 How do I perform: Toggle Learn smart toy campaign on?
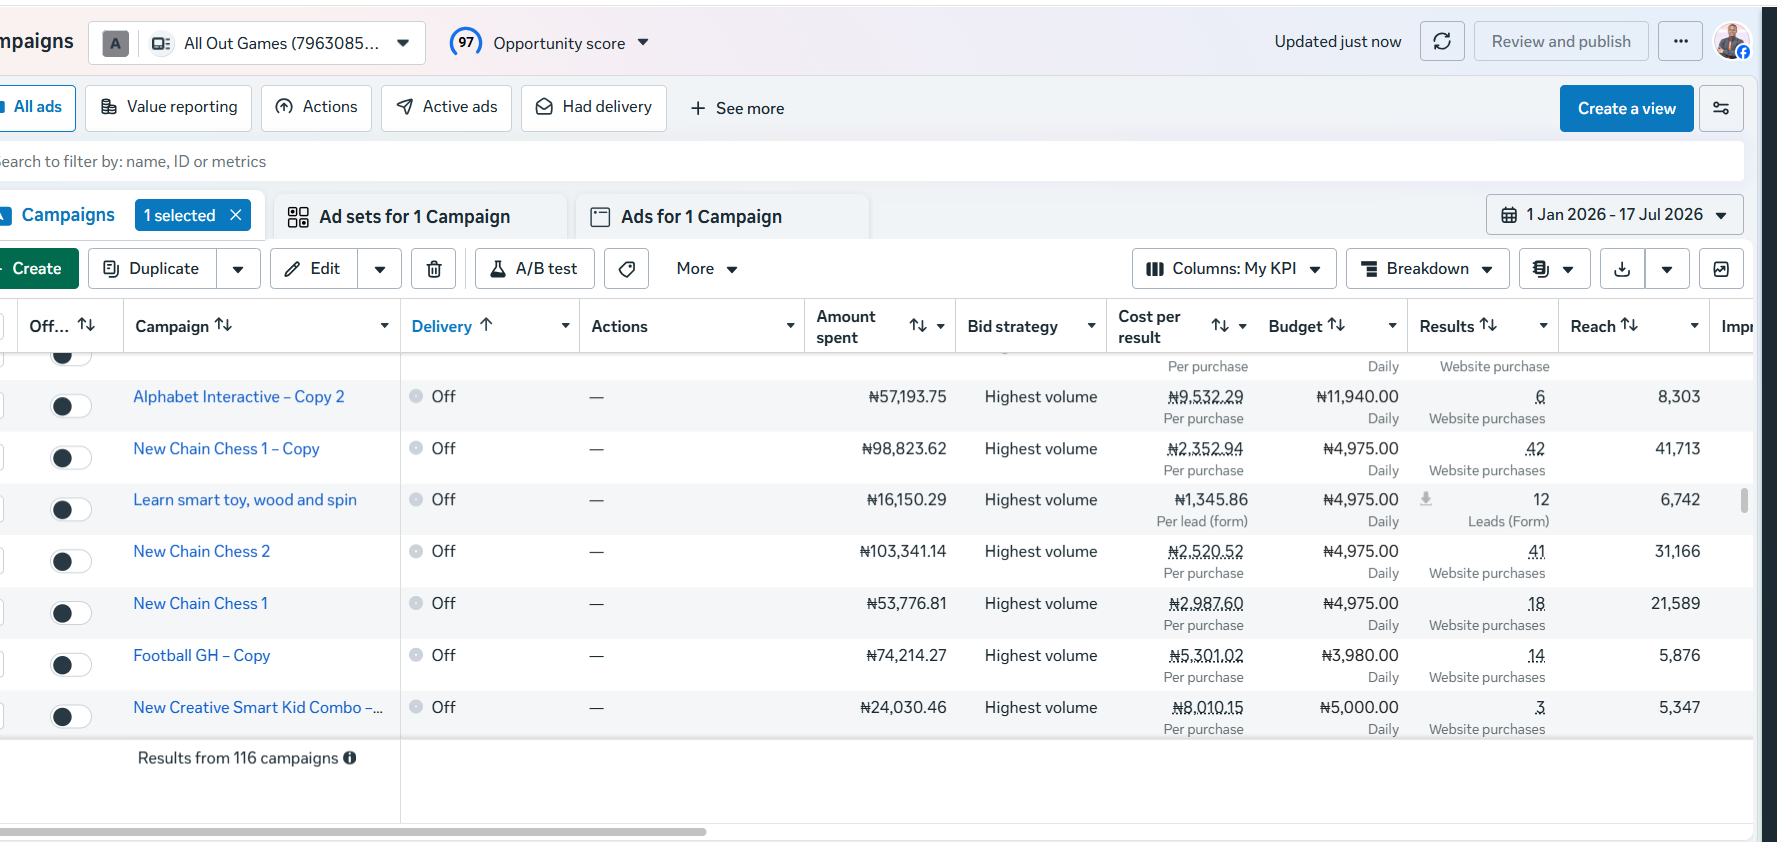(x=71, y=510)
